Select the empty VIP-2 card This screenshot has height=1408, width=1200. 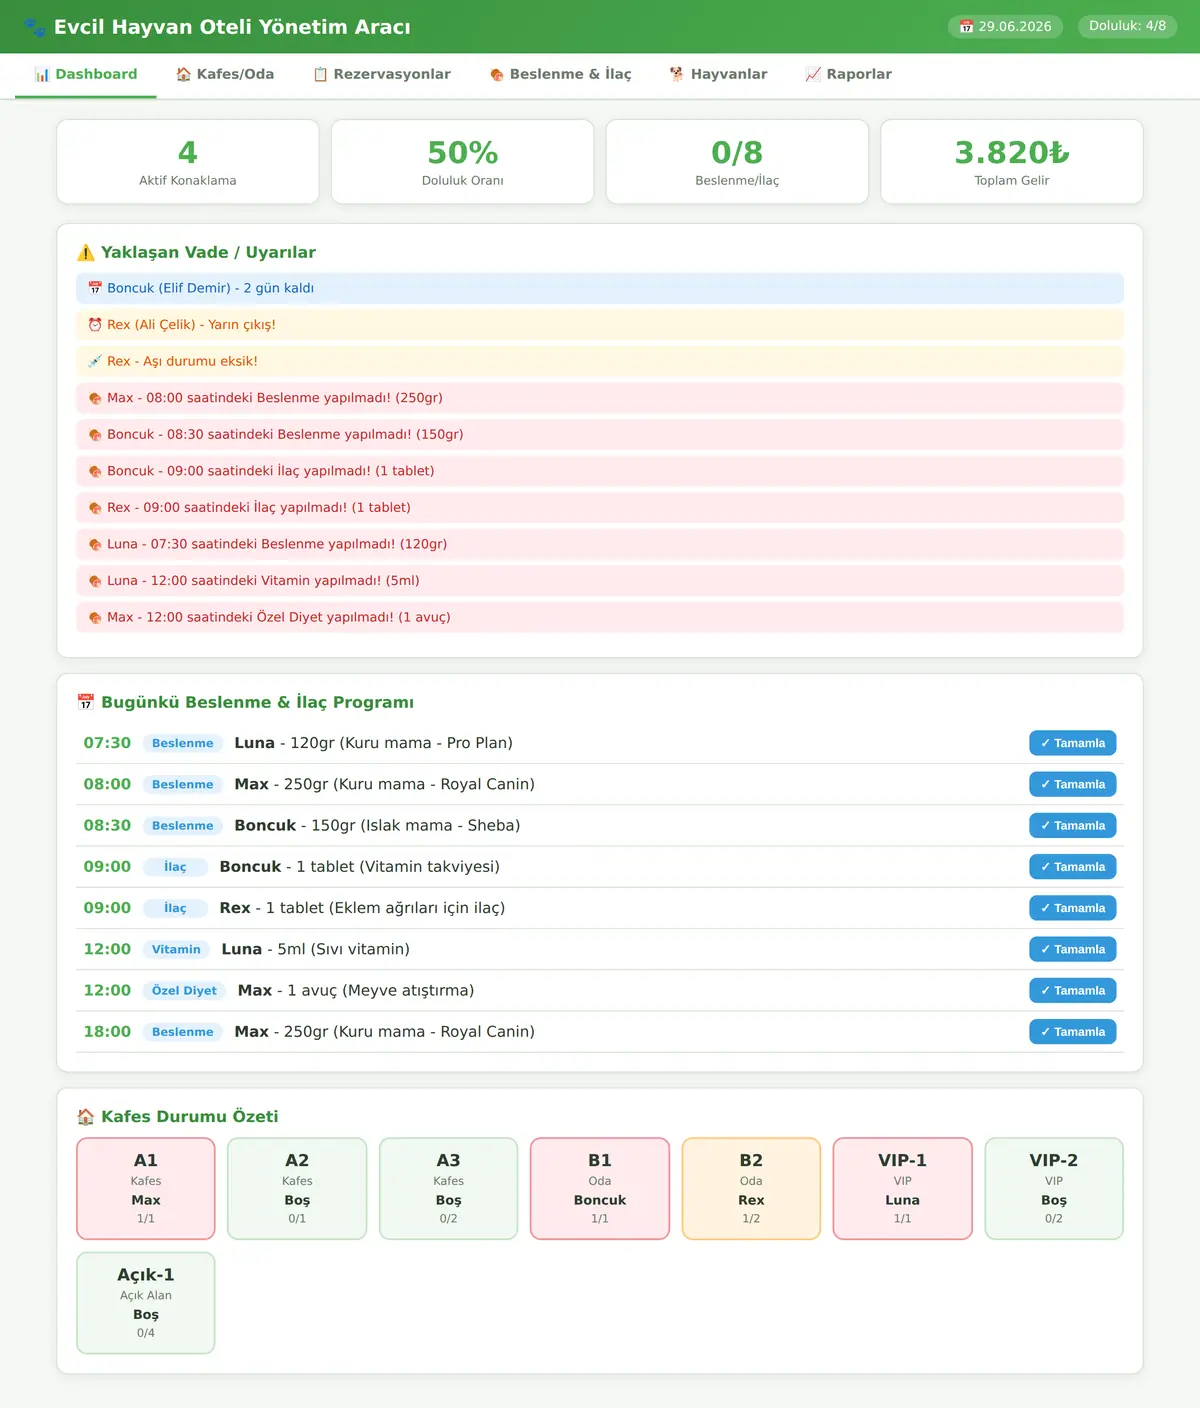tap(1054, 1189)
